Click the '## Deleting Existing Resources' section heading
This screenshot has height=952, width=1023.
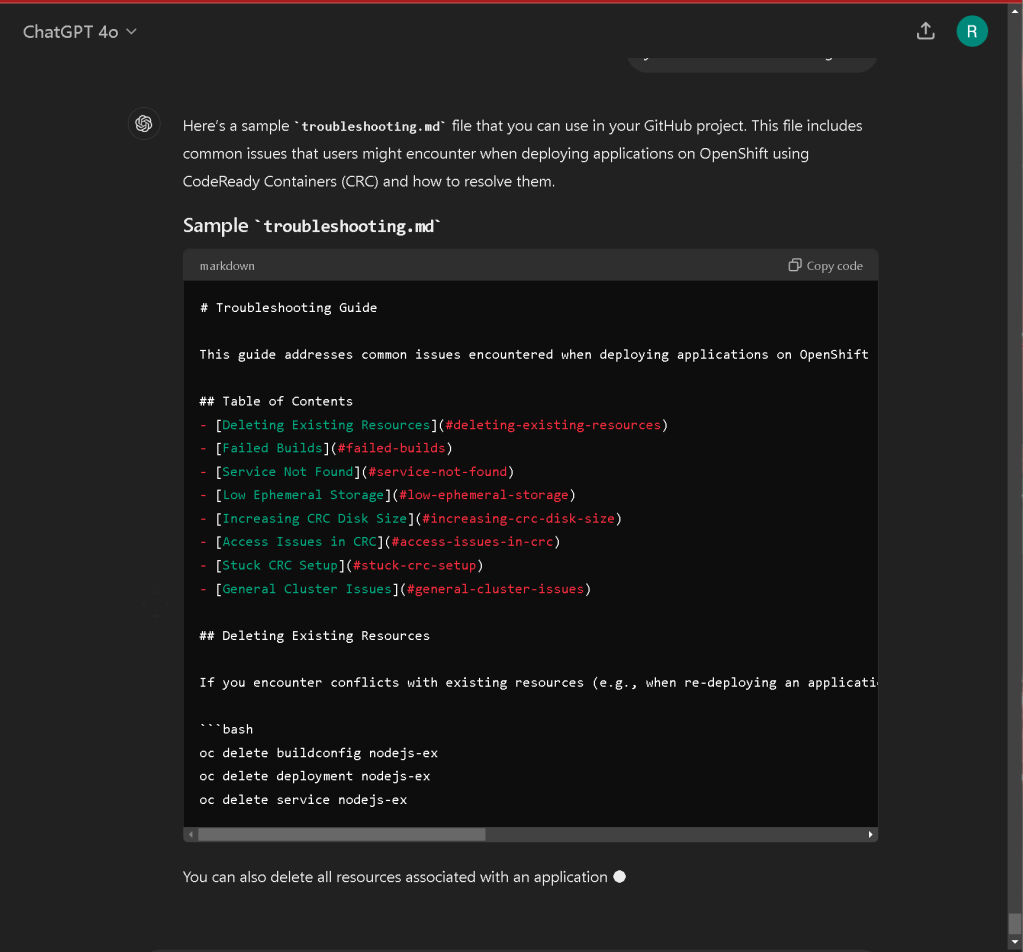314,636
